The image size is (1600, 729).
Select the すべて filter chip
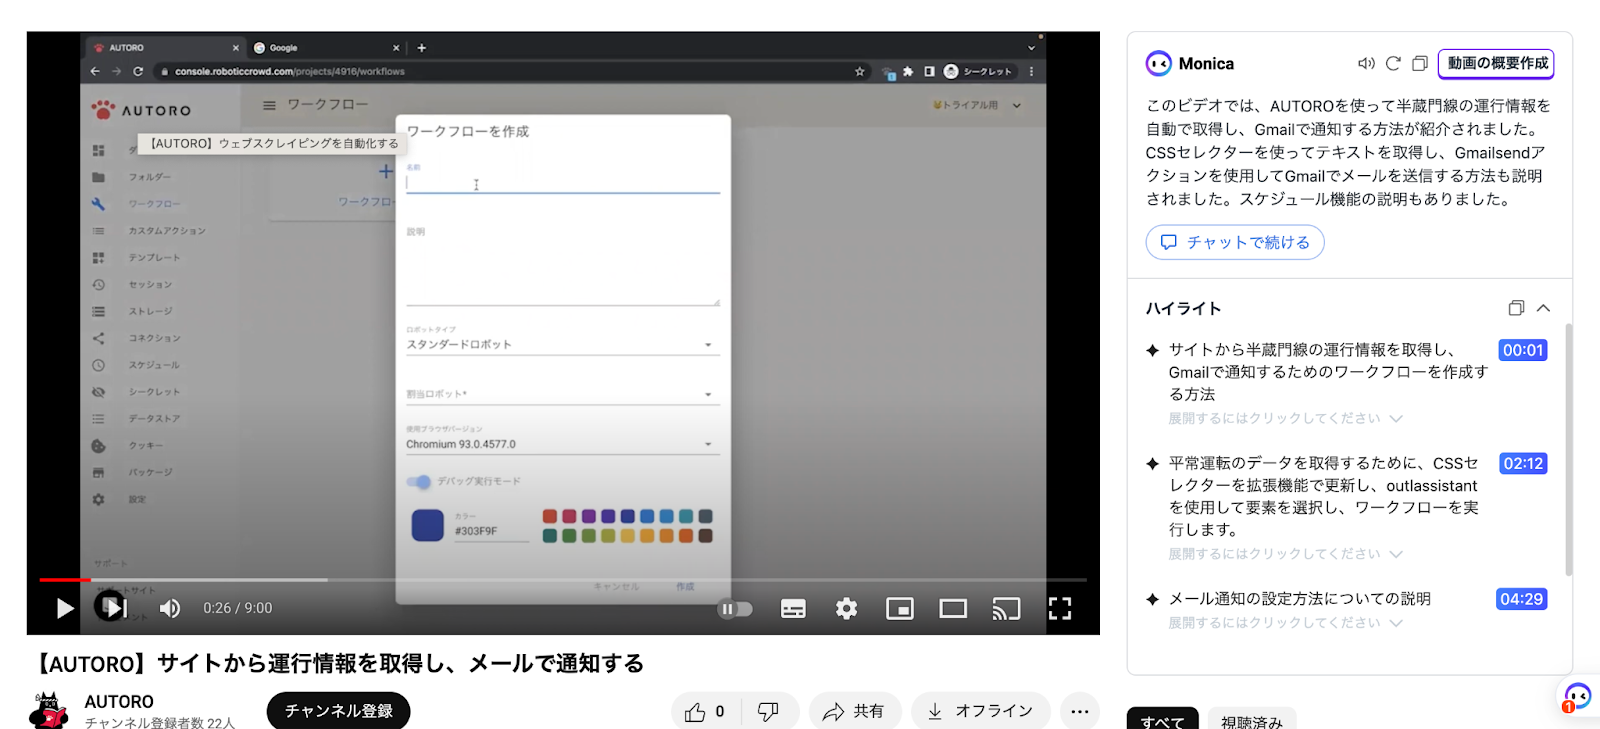click(x=1162, y=720)
